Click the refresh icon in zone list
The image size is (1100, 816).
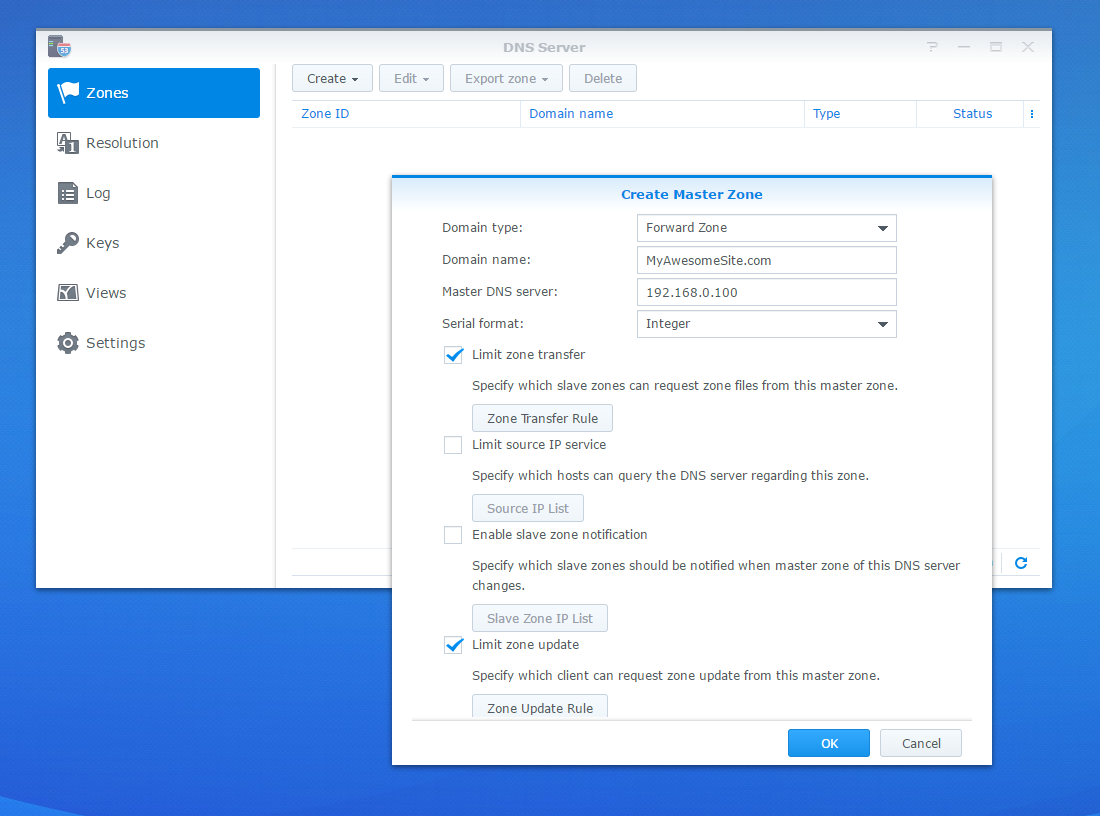point(1021,563)
